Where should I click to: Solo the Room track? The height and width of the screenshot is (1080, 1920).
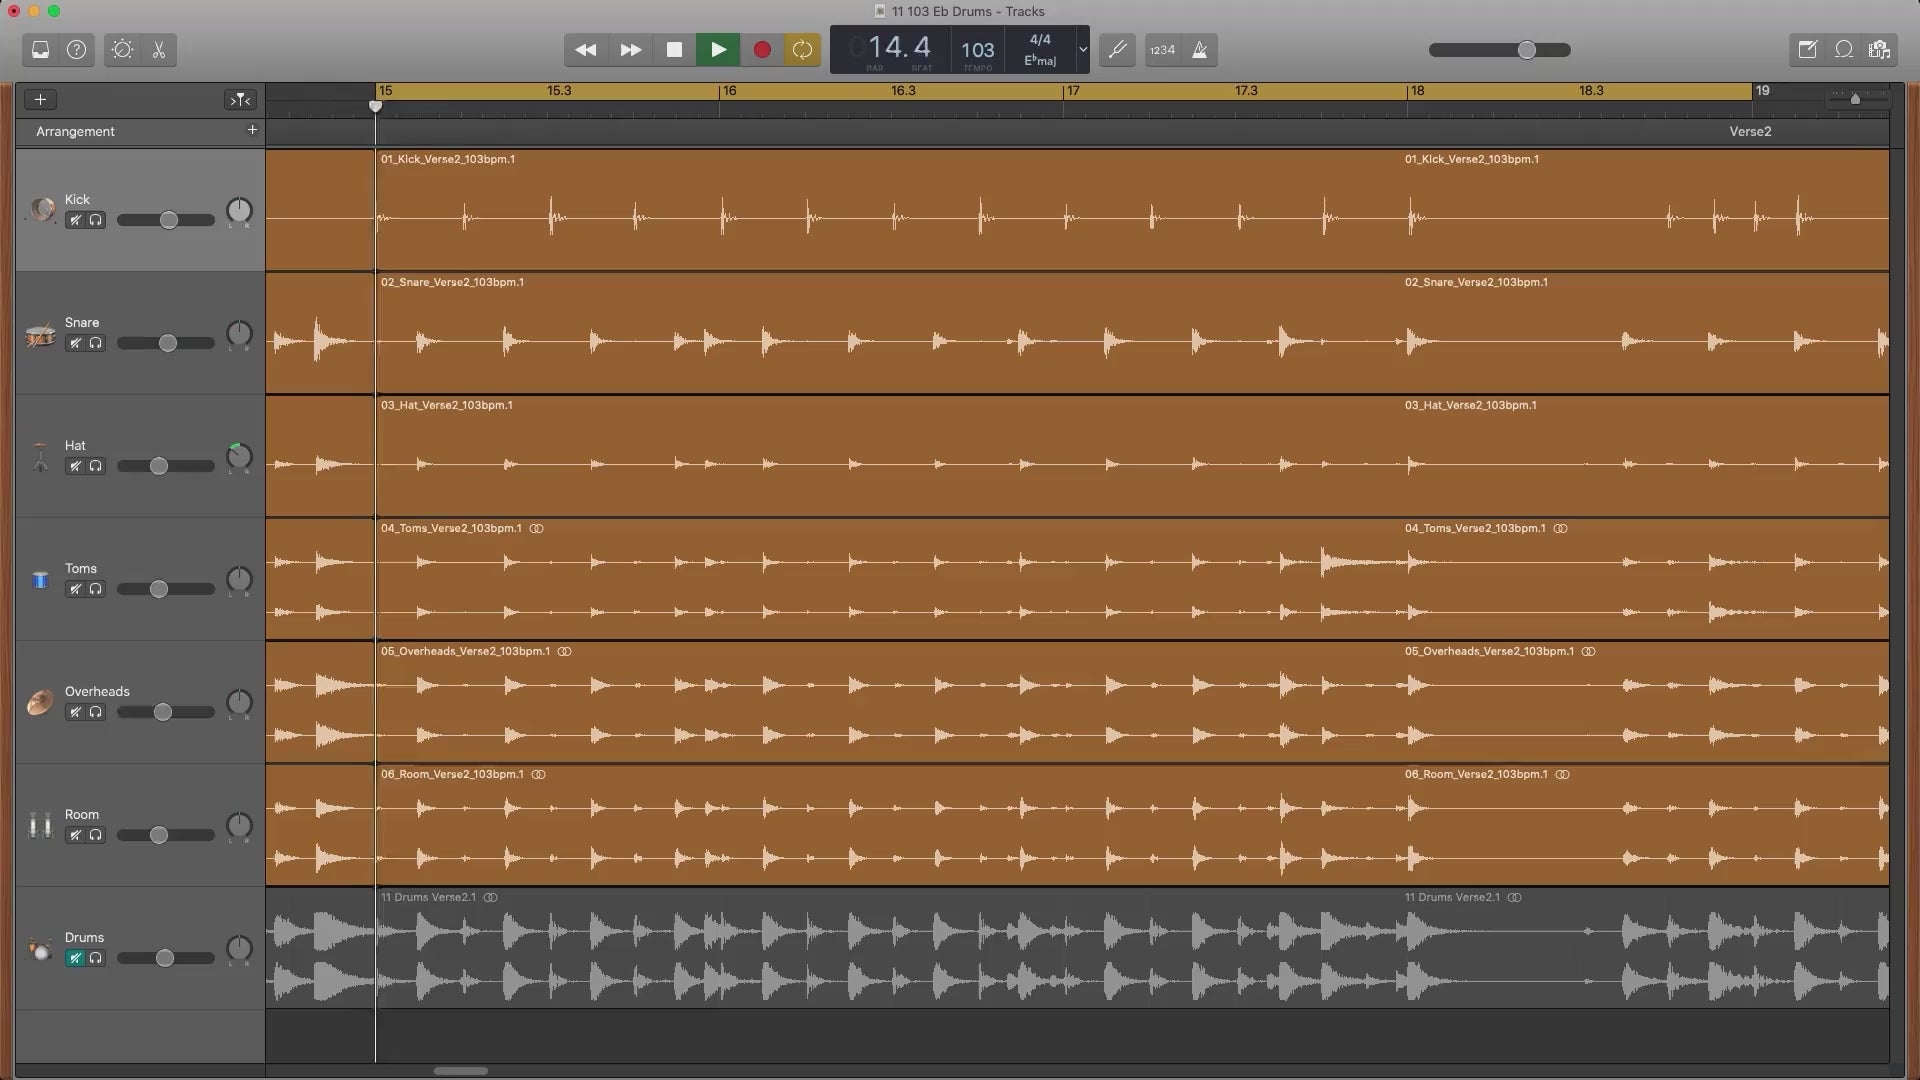click(96, 835)
